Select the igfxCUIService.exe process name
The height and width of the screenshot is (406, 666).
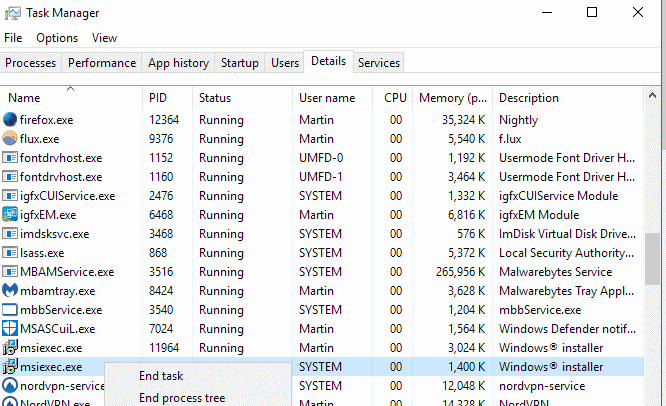(68, 196)
